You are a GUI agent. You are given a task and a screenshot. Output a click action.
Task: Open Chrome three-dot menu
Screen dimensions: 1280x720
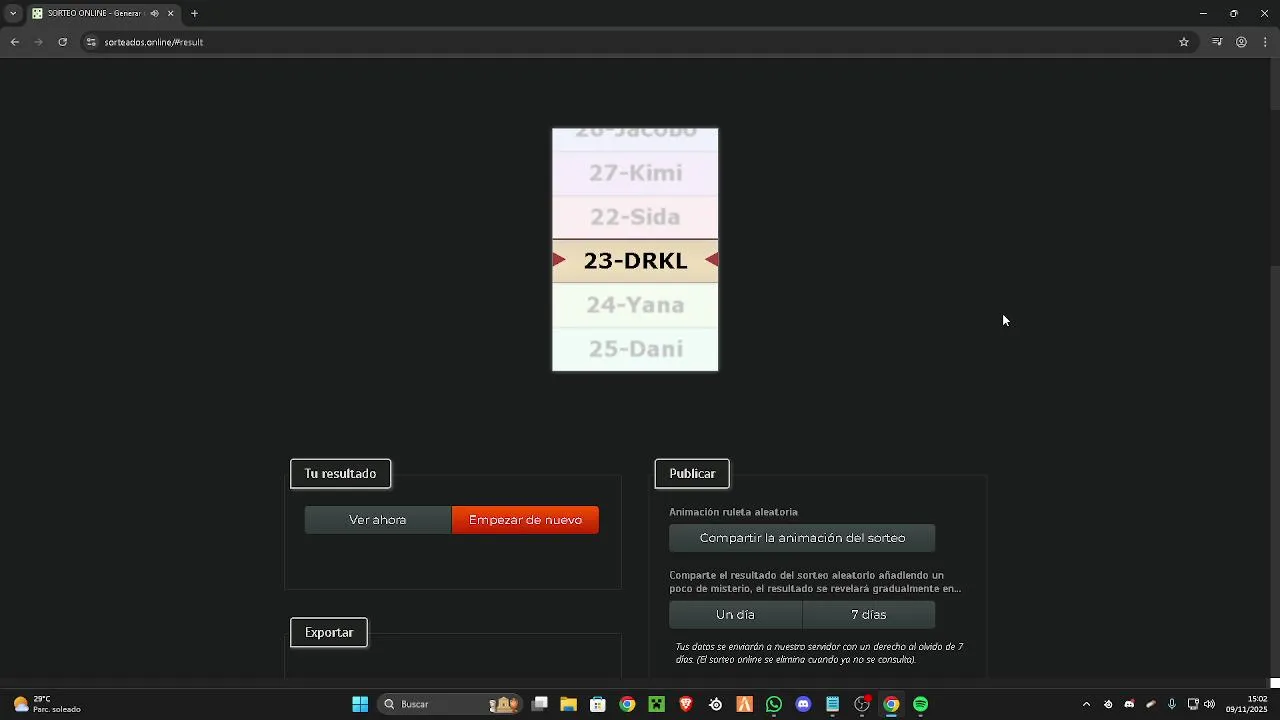coord(1265,42)
